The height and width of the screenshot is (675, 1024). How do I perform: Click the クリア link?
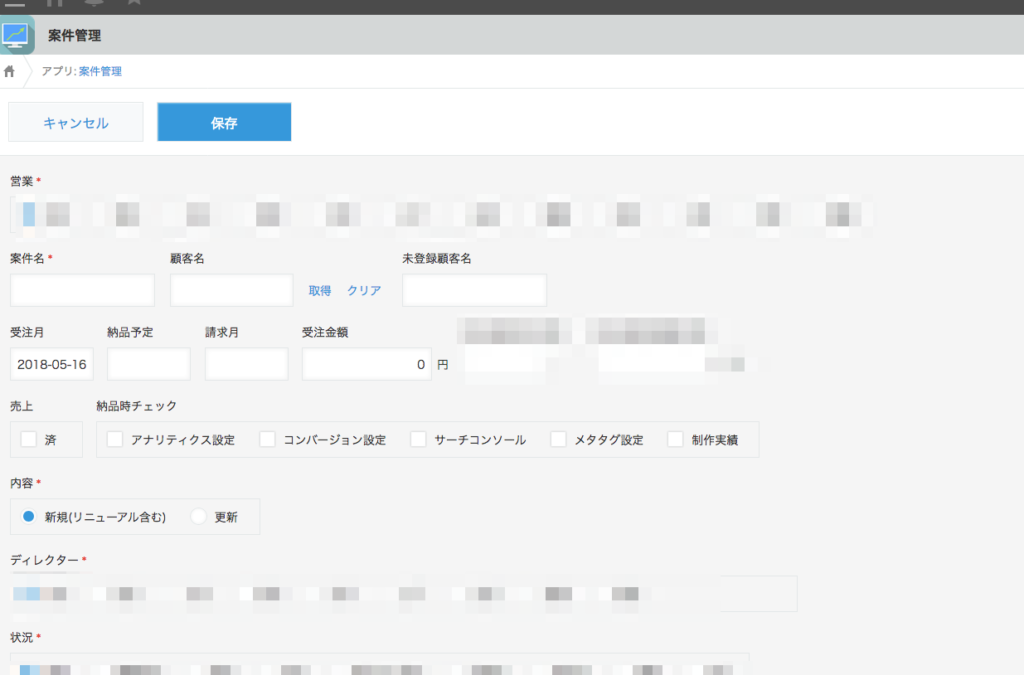click(x=364, y=290)
